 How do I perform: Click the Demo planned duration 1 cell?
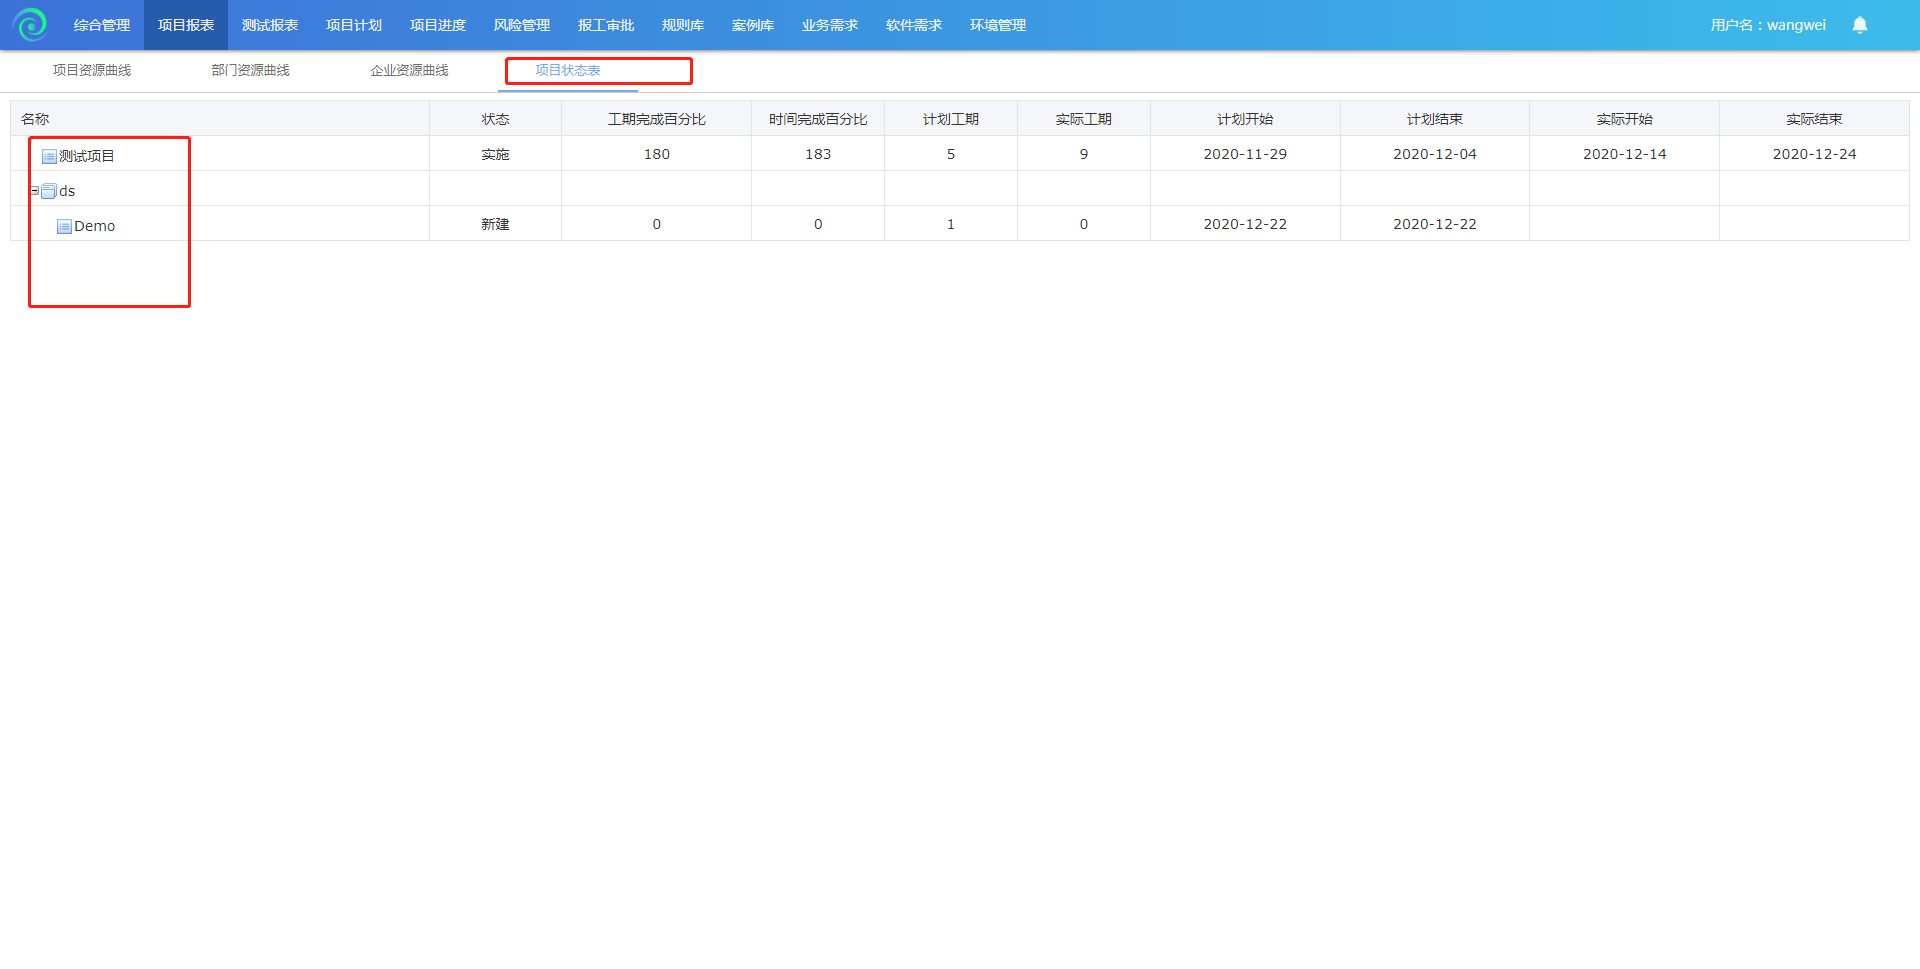(x=951, y=224)
